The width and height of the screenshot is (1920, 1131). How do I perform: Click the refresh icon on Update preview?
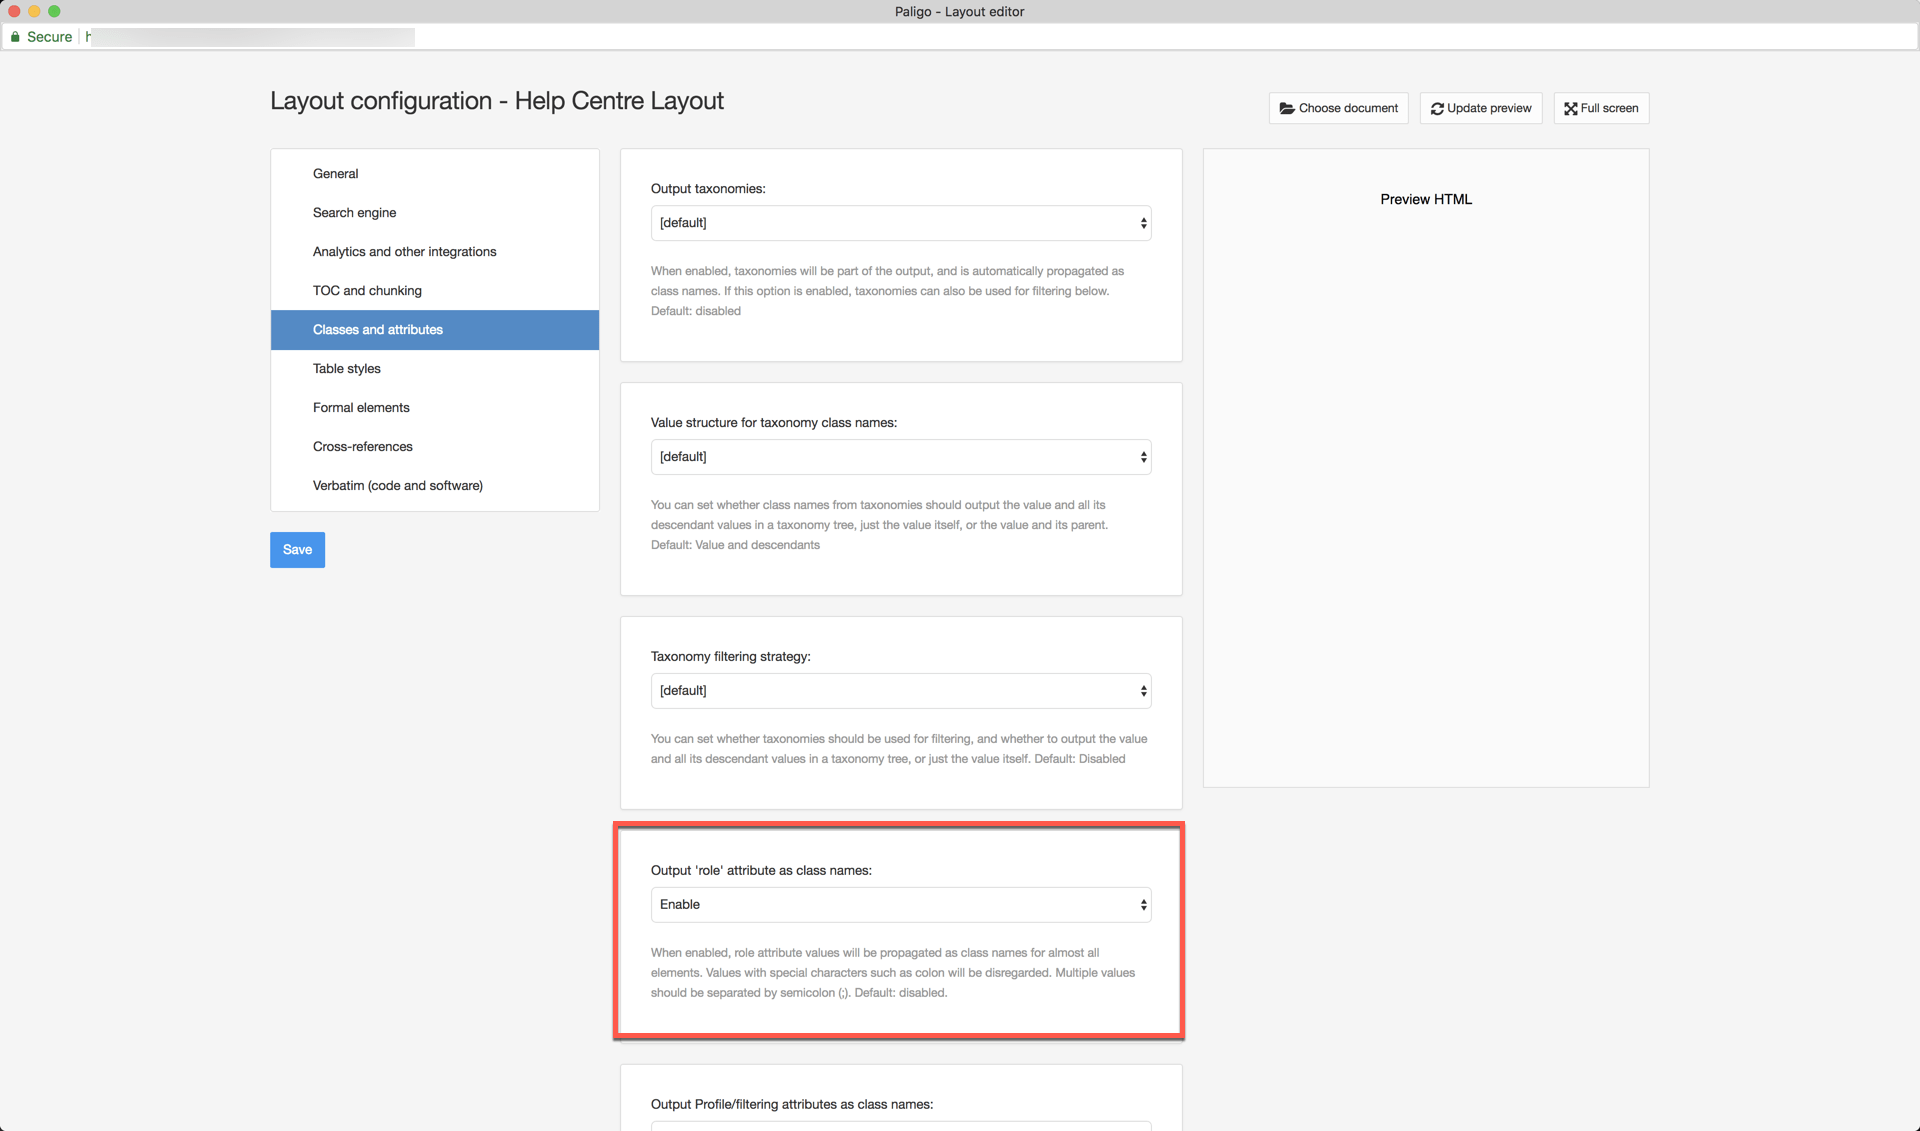click(1437, 108)
